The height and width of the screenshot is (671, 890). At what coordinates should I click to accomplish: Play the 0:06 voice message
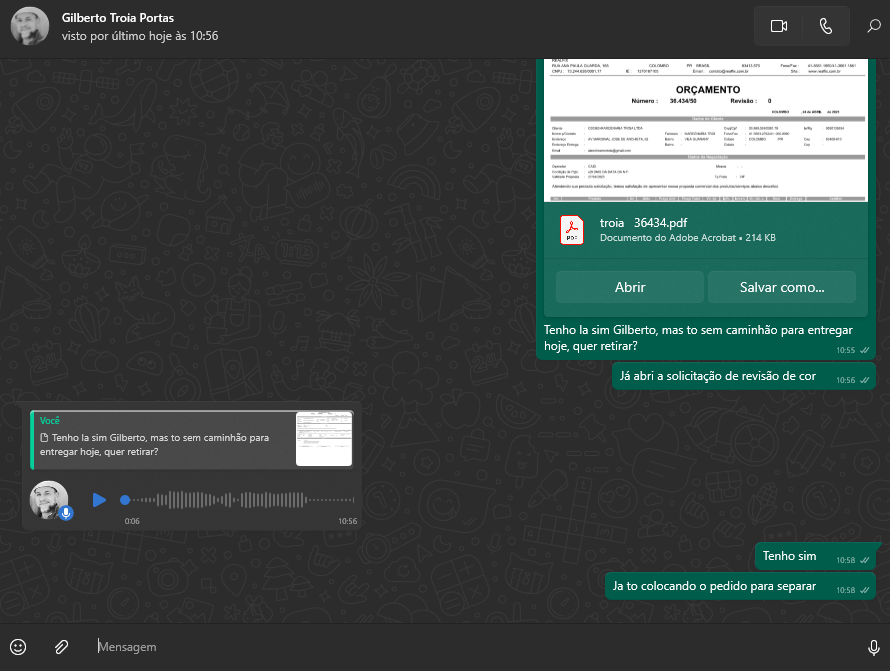point(99,499)
